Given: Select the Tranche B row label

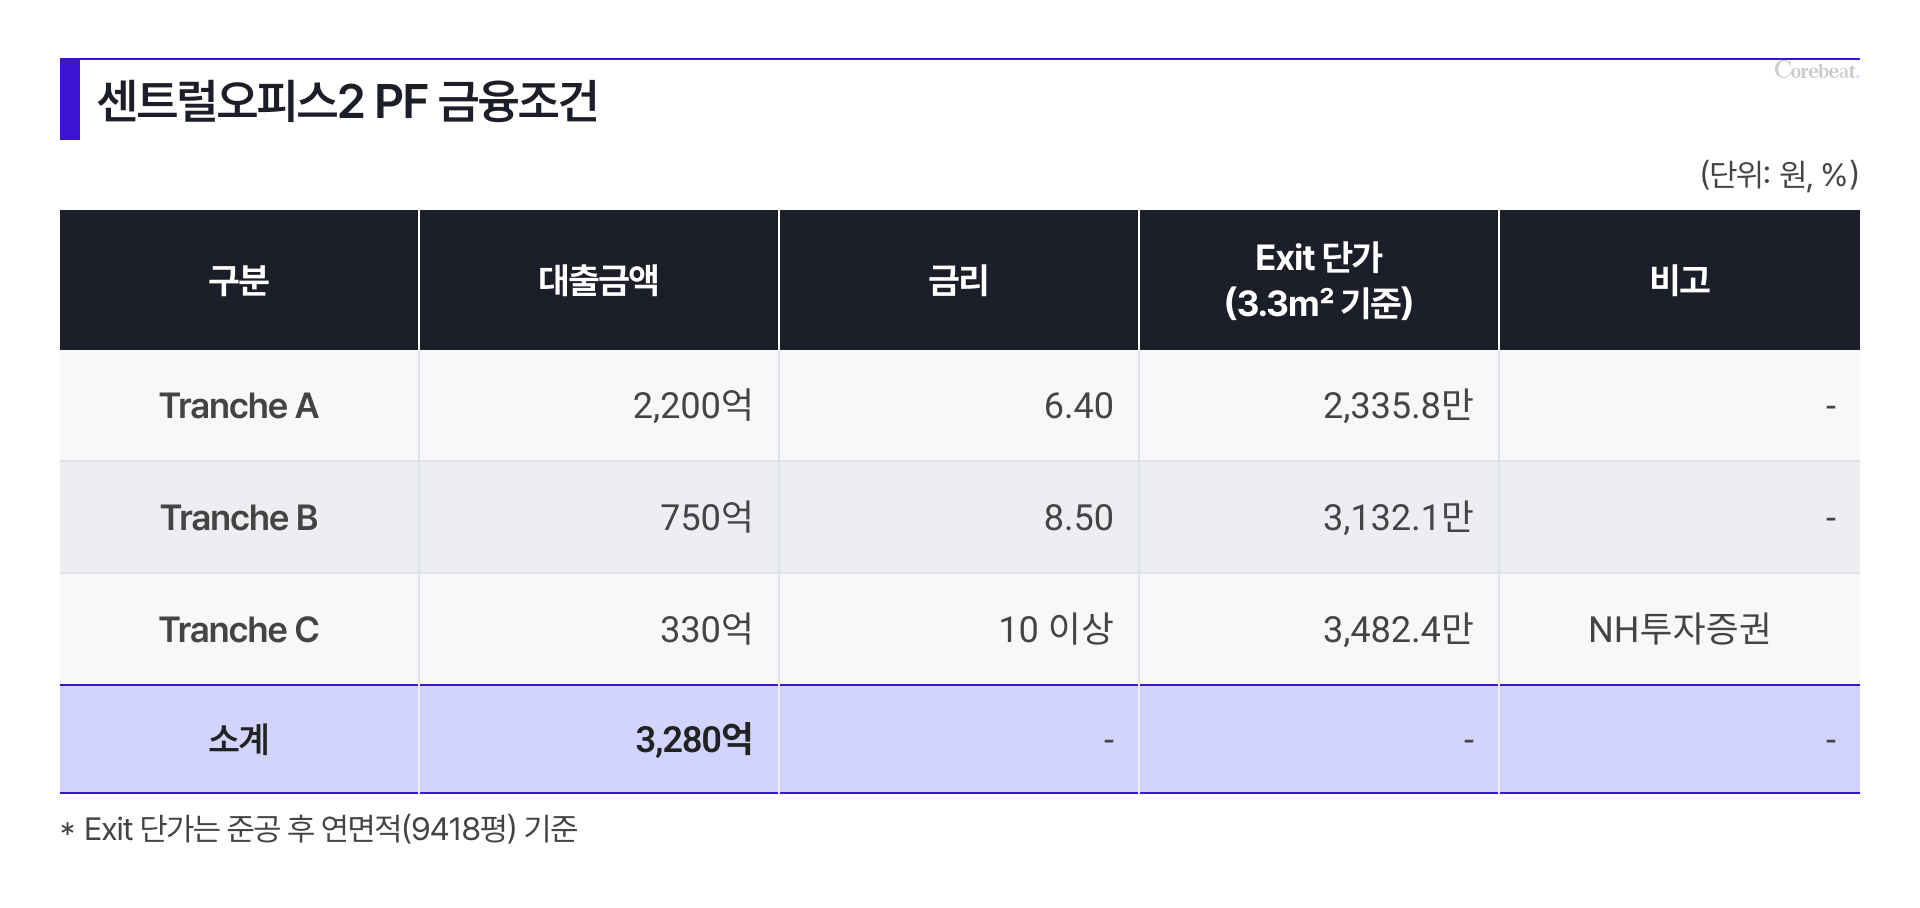Looking at the screenshot, I should (239, 518).
